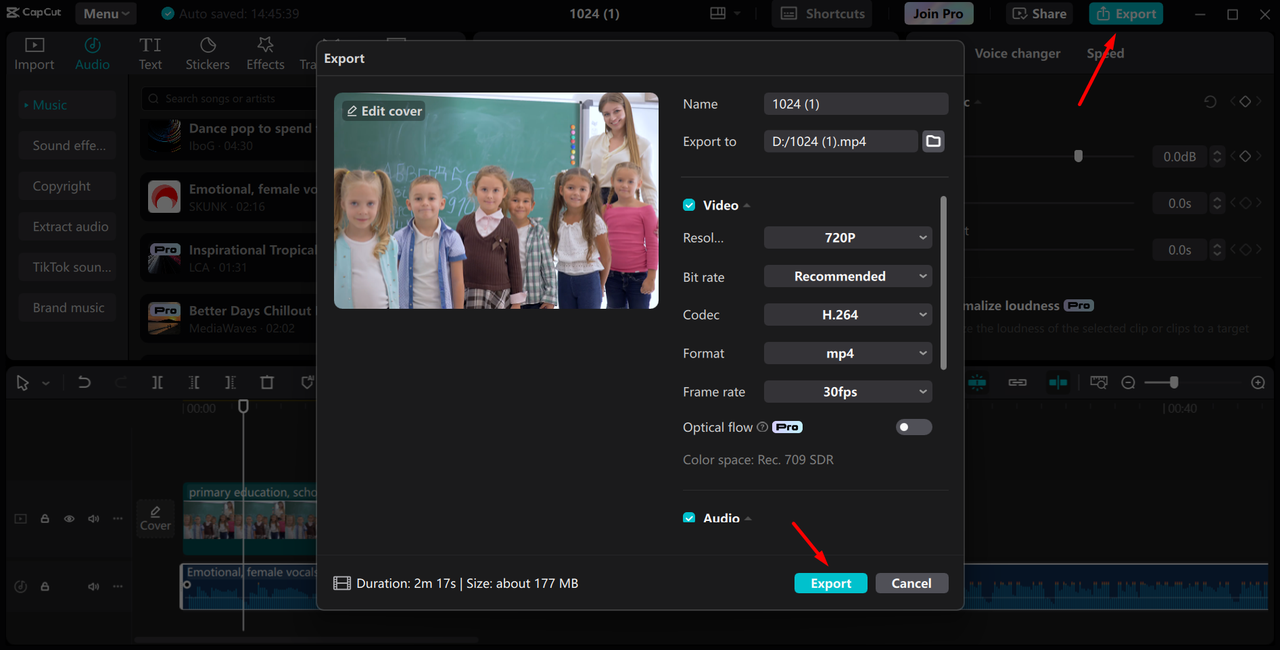The width and height of the screenshot is (1280, 650).
Task: Toggle the linkage chain icon in timeline toolbar
Action: pyautogui.click(x=1017, y=383)
